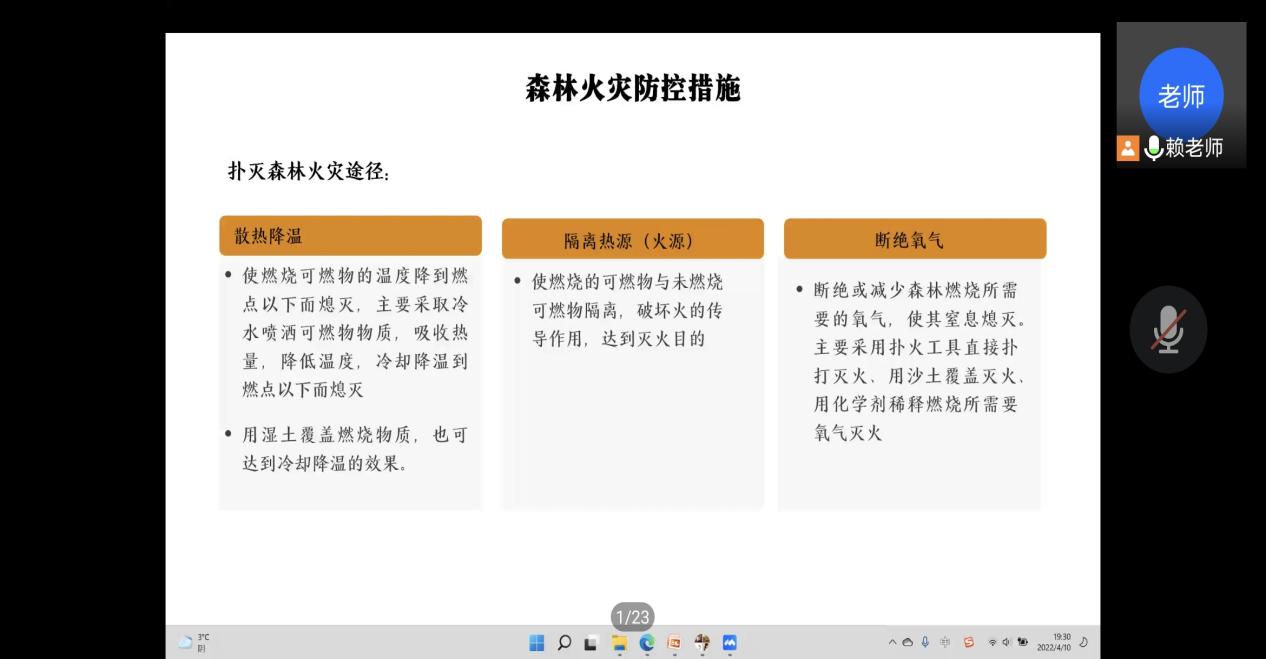Screen dimensions: 1266x659
Task: Switch to PowerPoint in the taskbar
Action: coord(674,643)
